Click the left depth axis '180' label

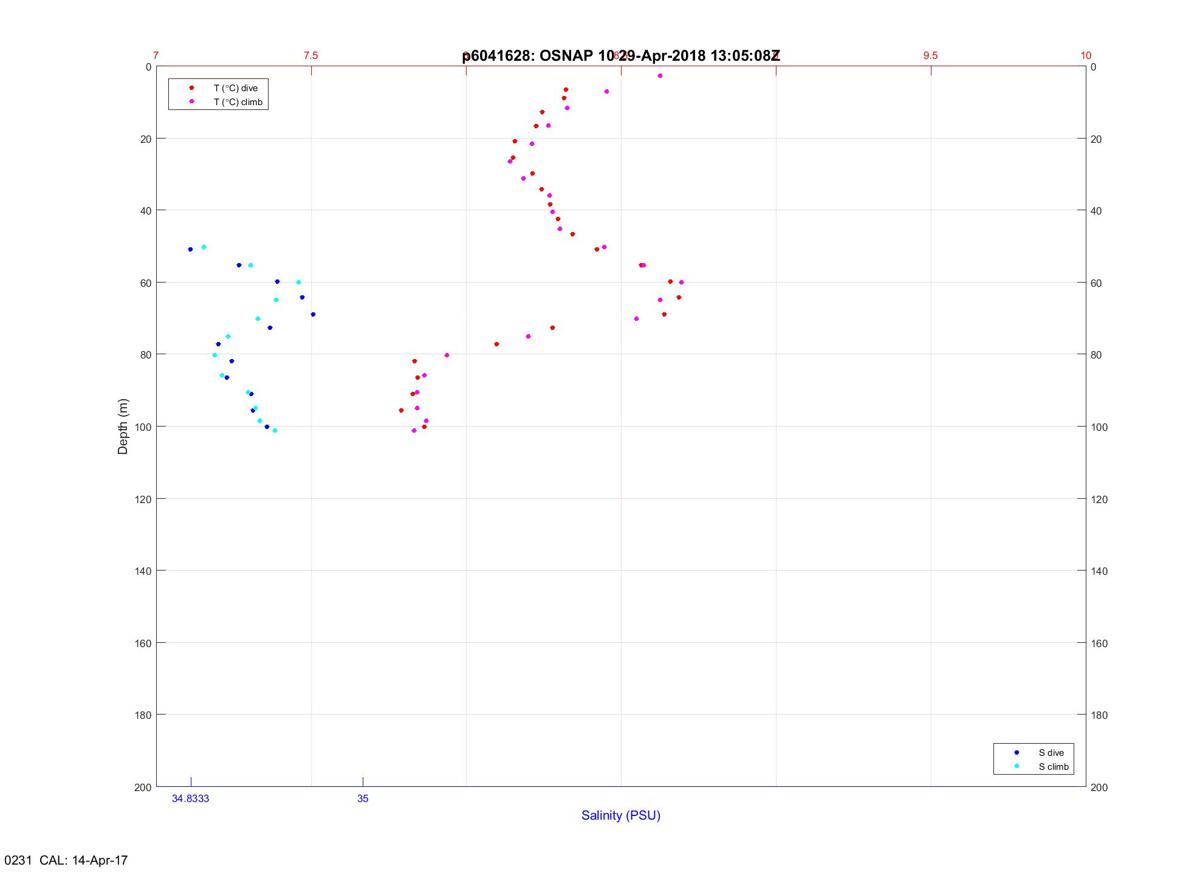tap(142, 715)
